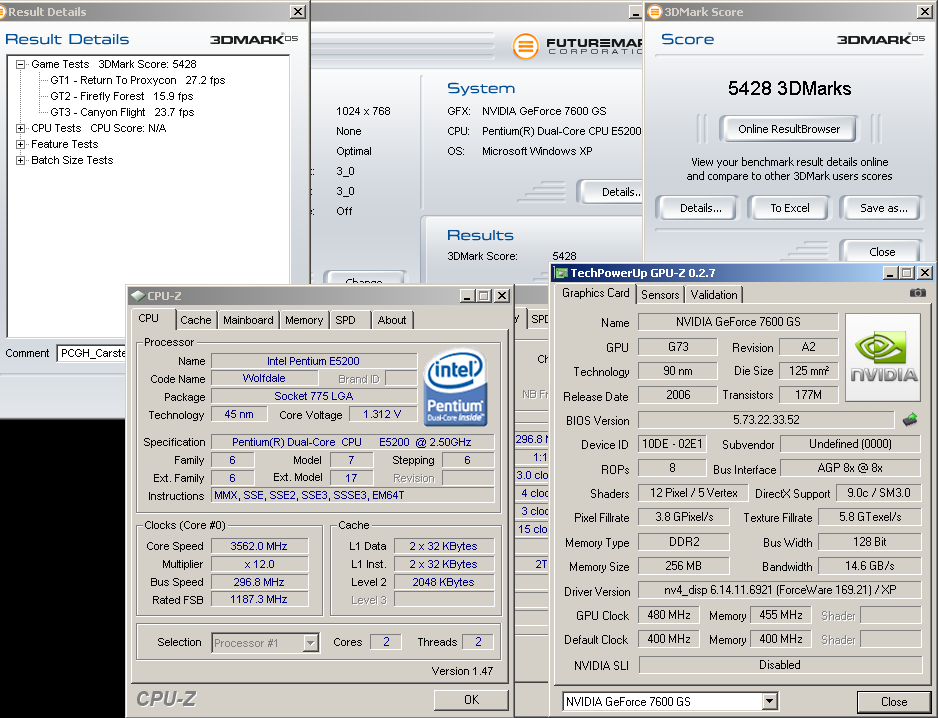Open the About tab in CPU-Z
938x718 pixels.
coord(392,320)
